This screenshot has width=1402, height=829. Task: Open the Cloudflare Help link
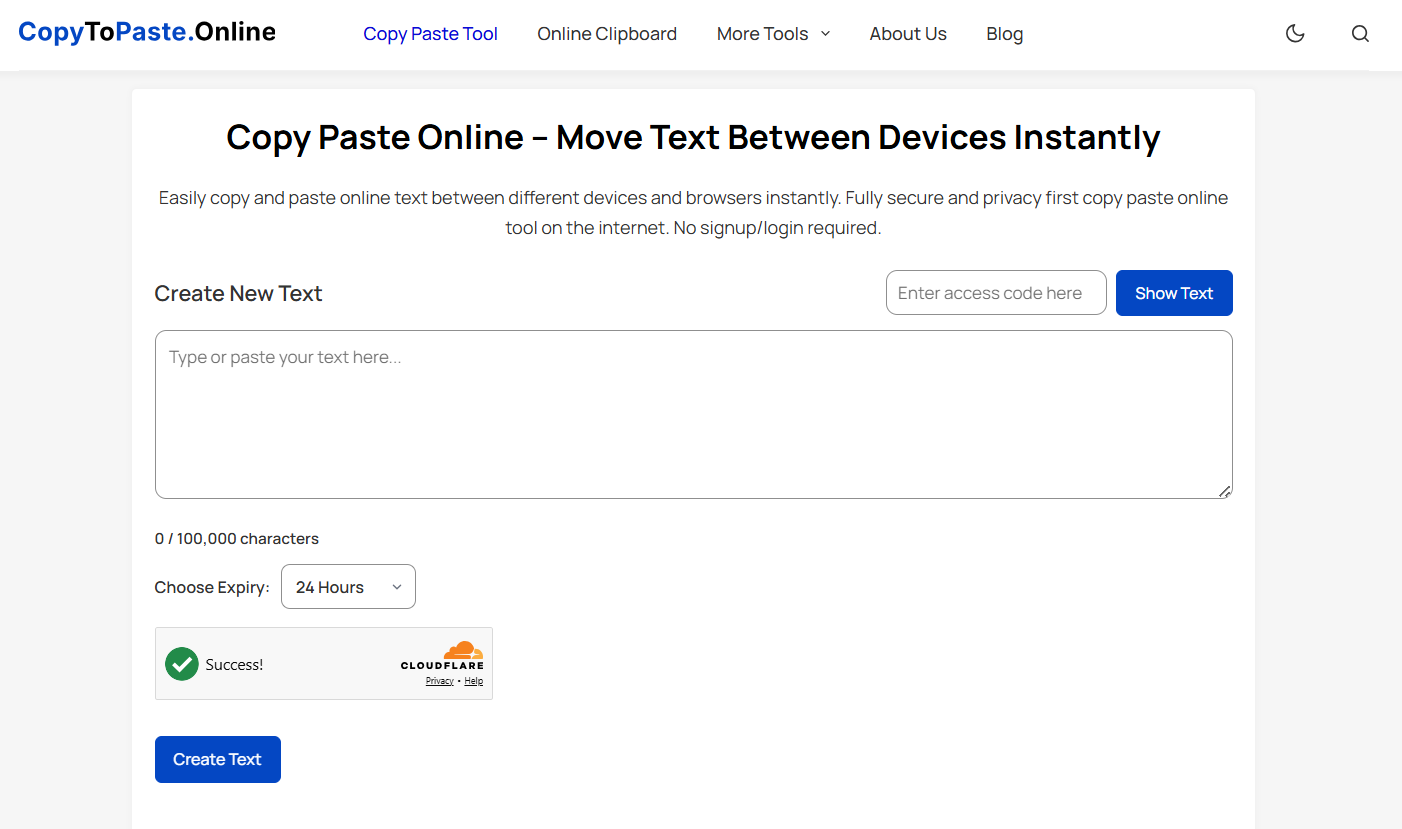coord(474,681)
